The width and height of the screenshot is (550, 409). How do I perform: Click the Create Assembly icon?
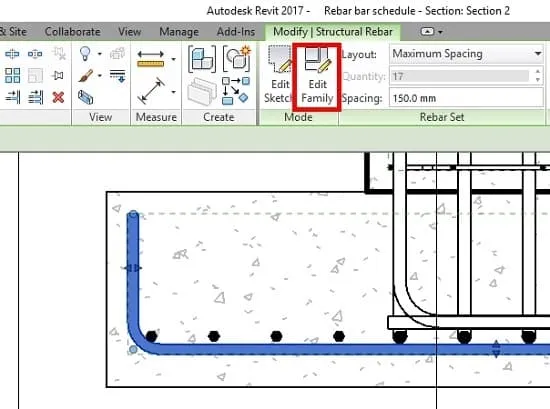pos(202,59)
